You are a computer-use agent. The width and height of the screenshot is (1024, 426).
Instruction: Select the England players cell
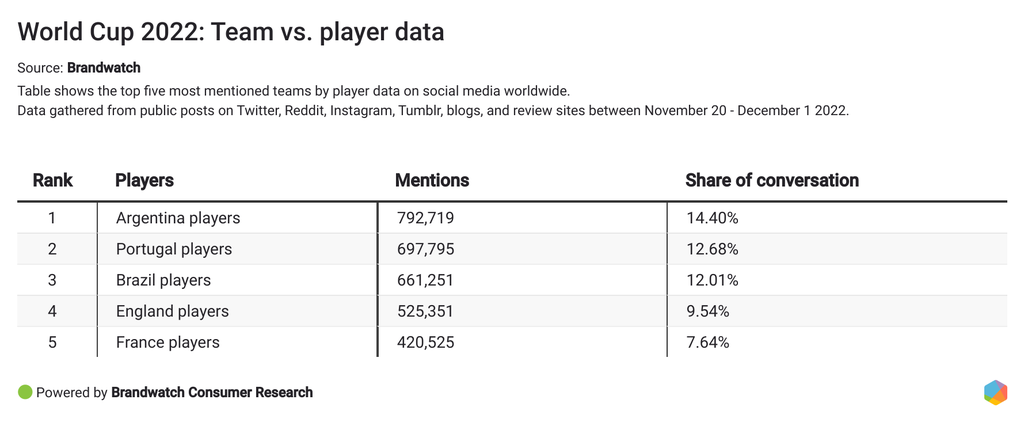[172, 311]
